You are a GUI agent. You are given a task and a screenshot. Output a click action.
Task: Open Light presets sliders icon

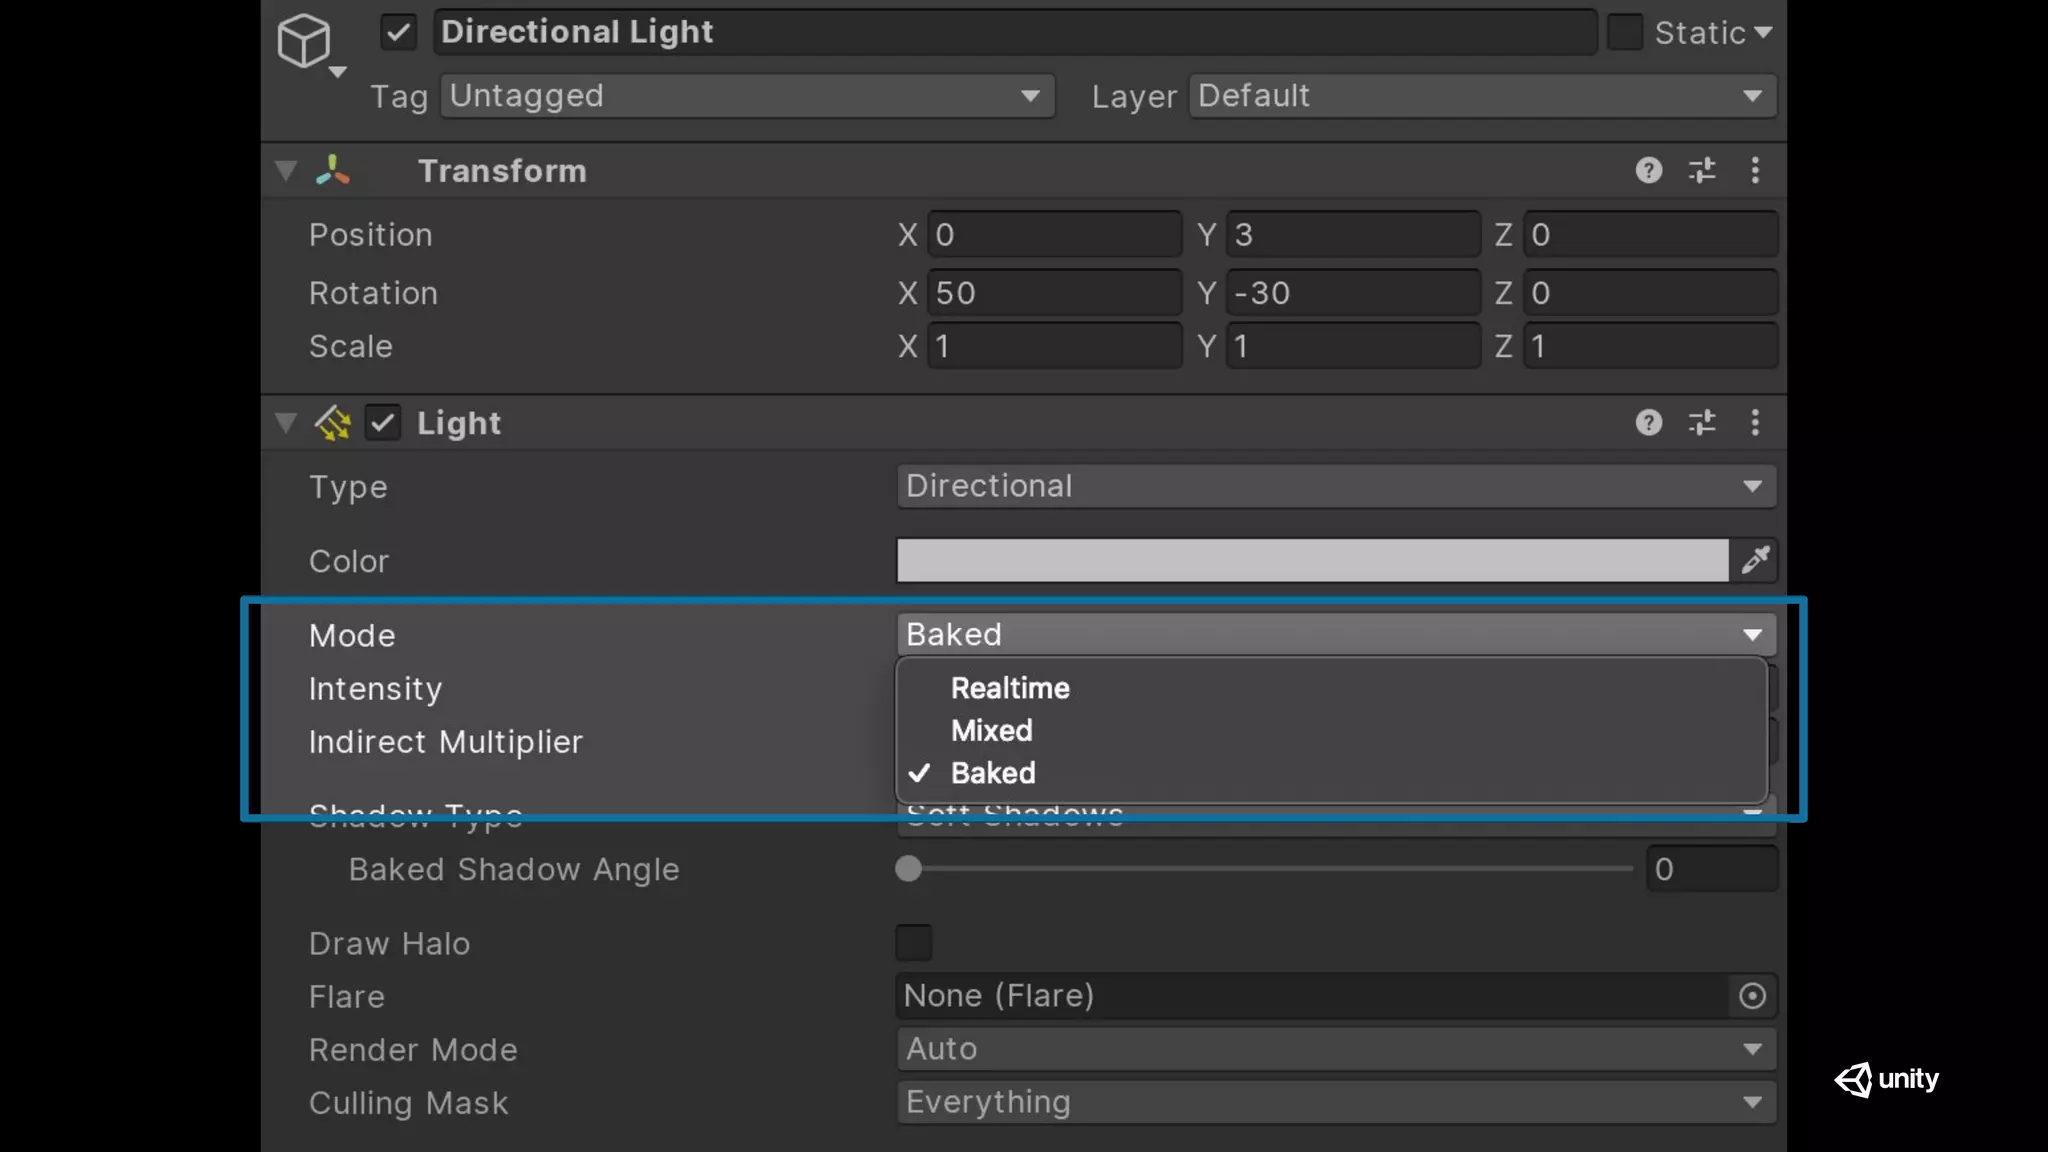click(x=1702, y=422)
